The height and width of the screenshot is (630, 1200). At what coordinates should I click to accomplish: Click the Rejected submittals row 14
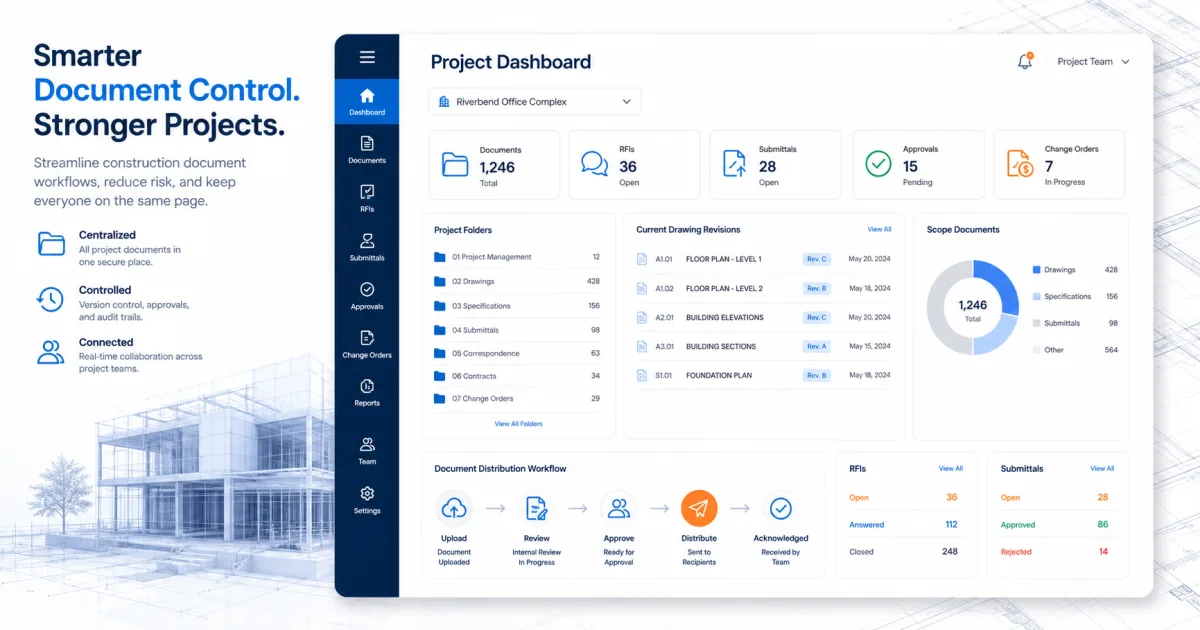pyautogui.click(x=1055, y=551)
